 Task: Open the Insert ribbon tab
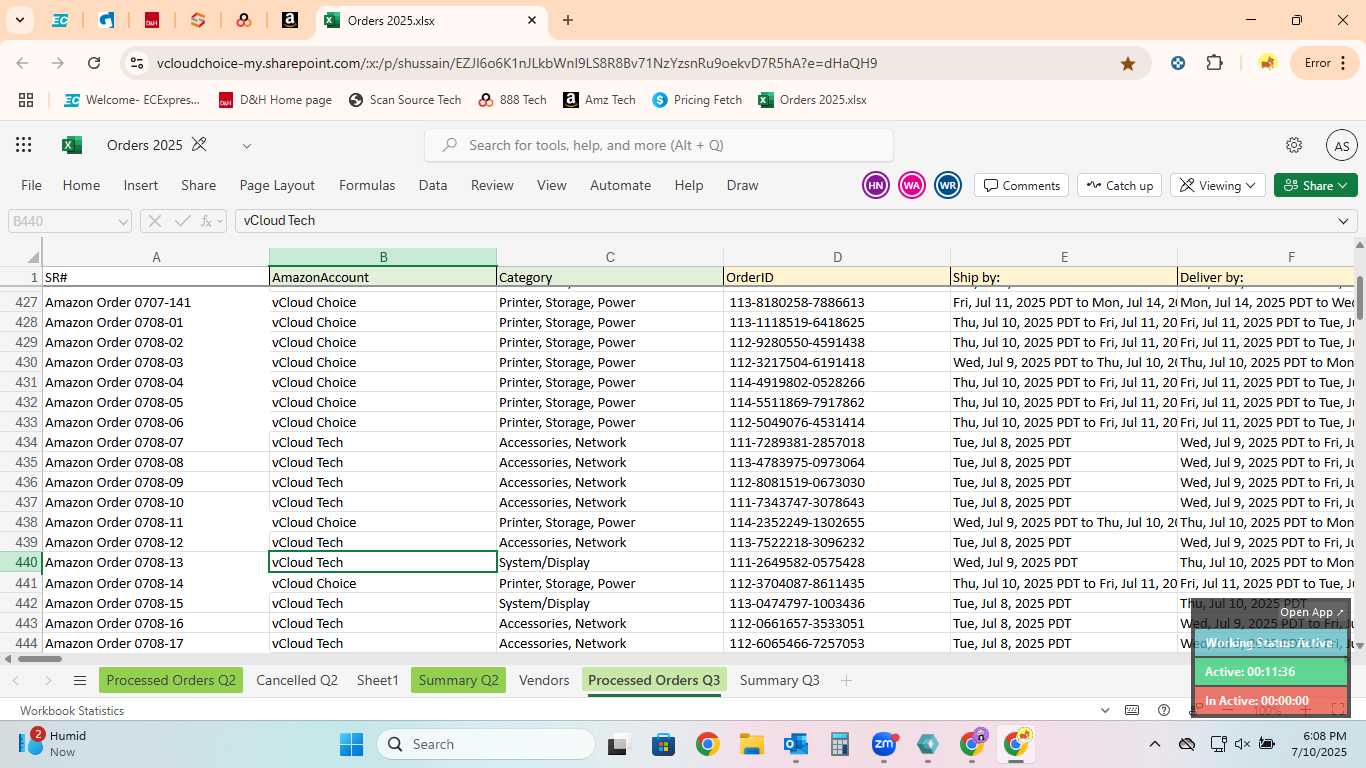[x=141, y=185]
